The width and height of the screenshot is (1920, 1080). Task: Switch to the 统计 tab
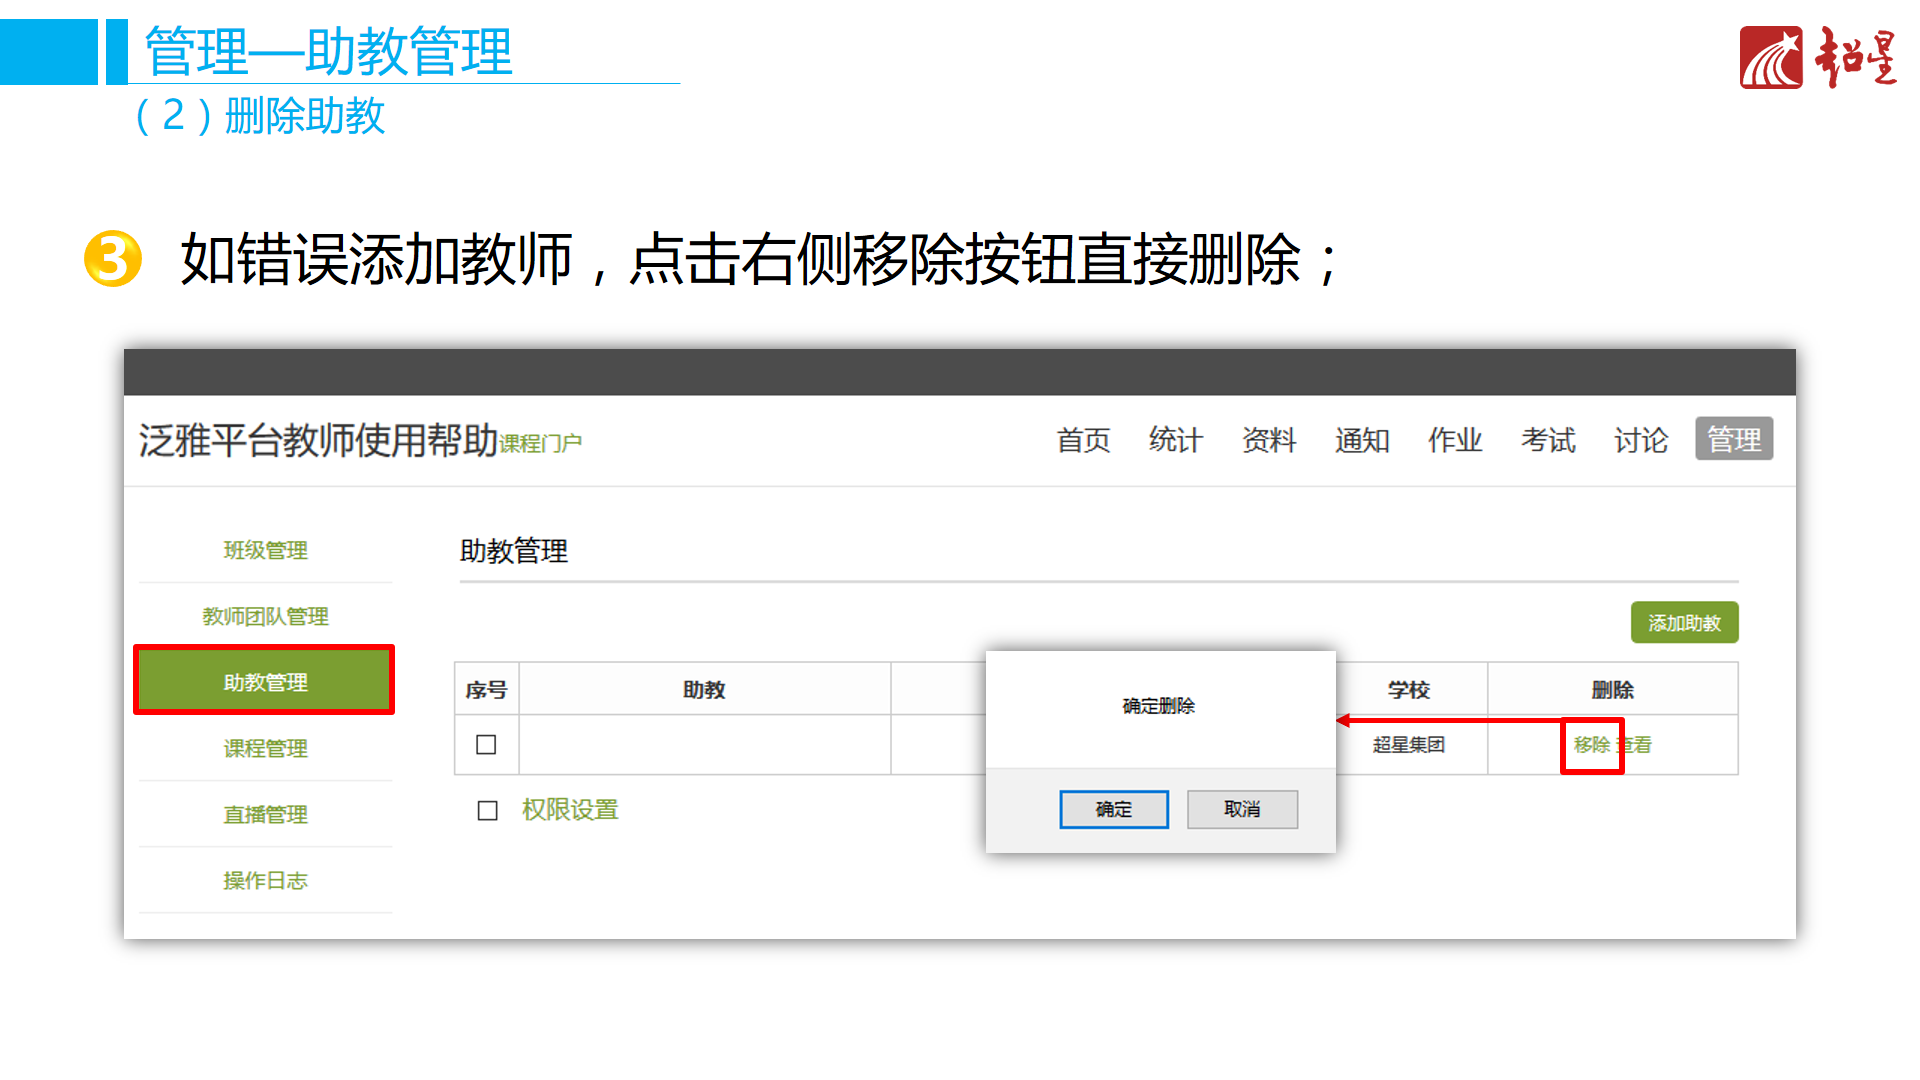[1175, 440]
